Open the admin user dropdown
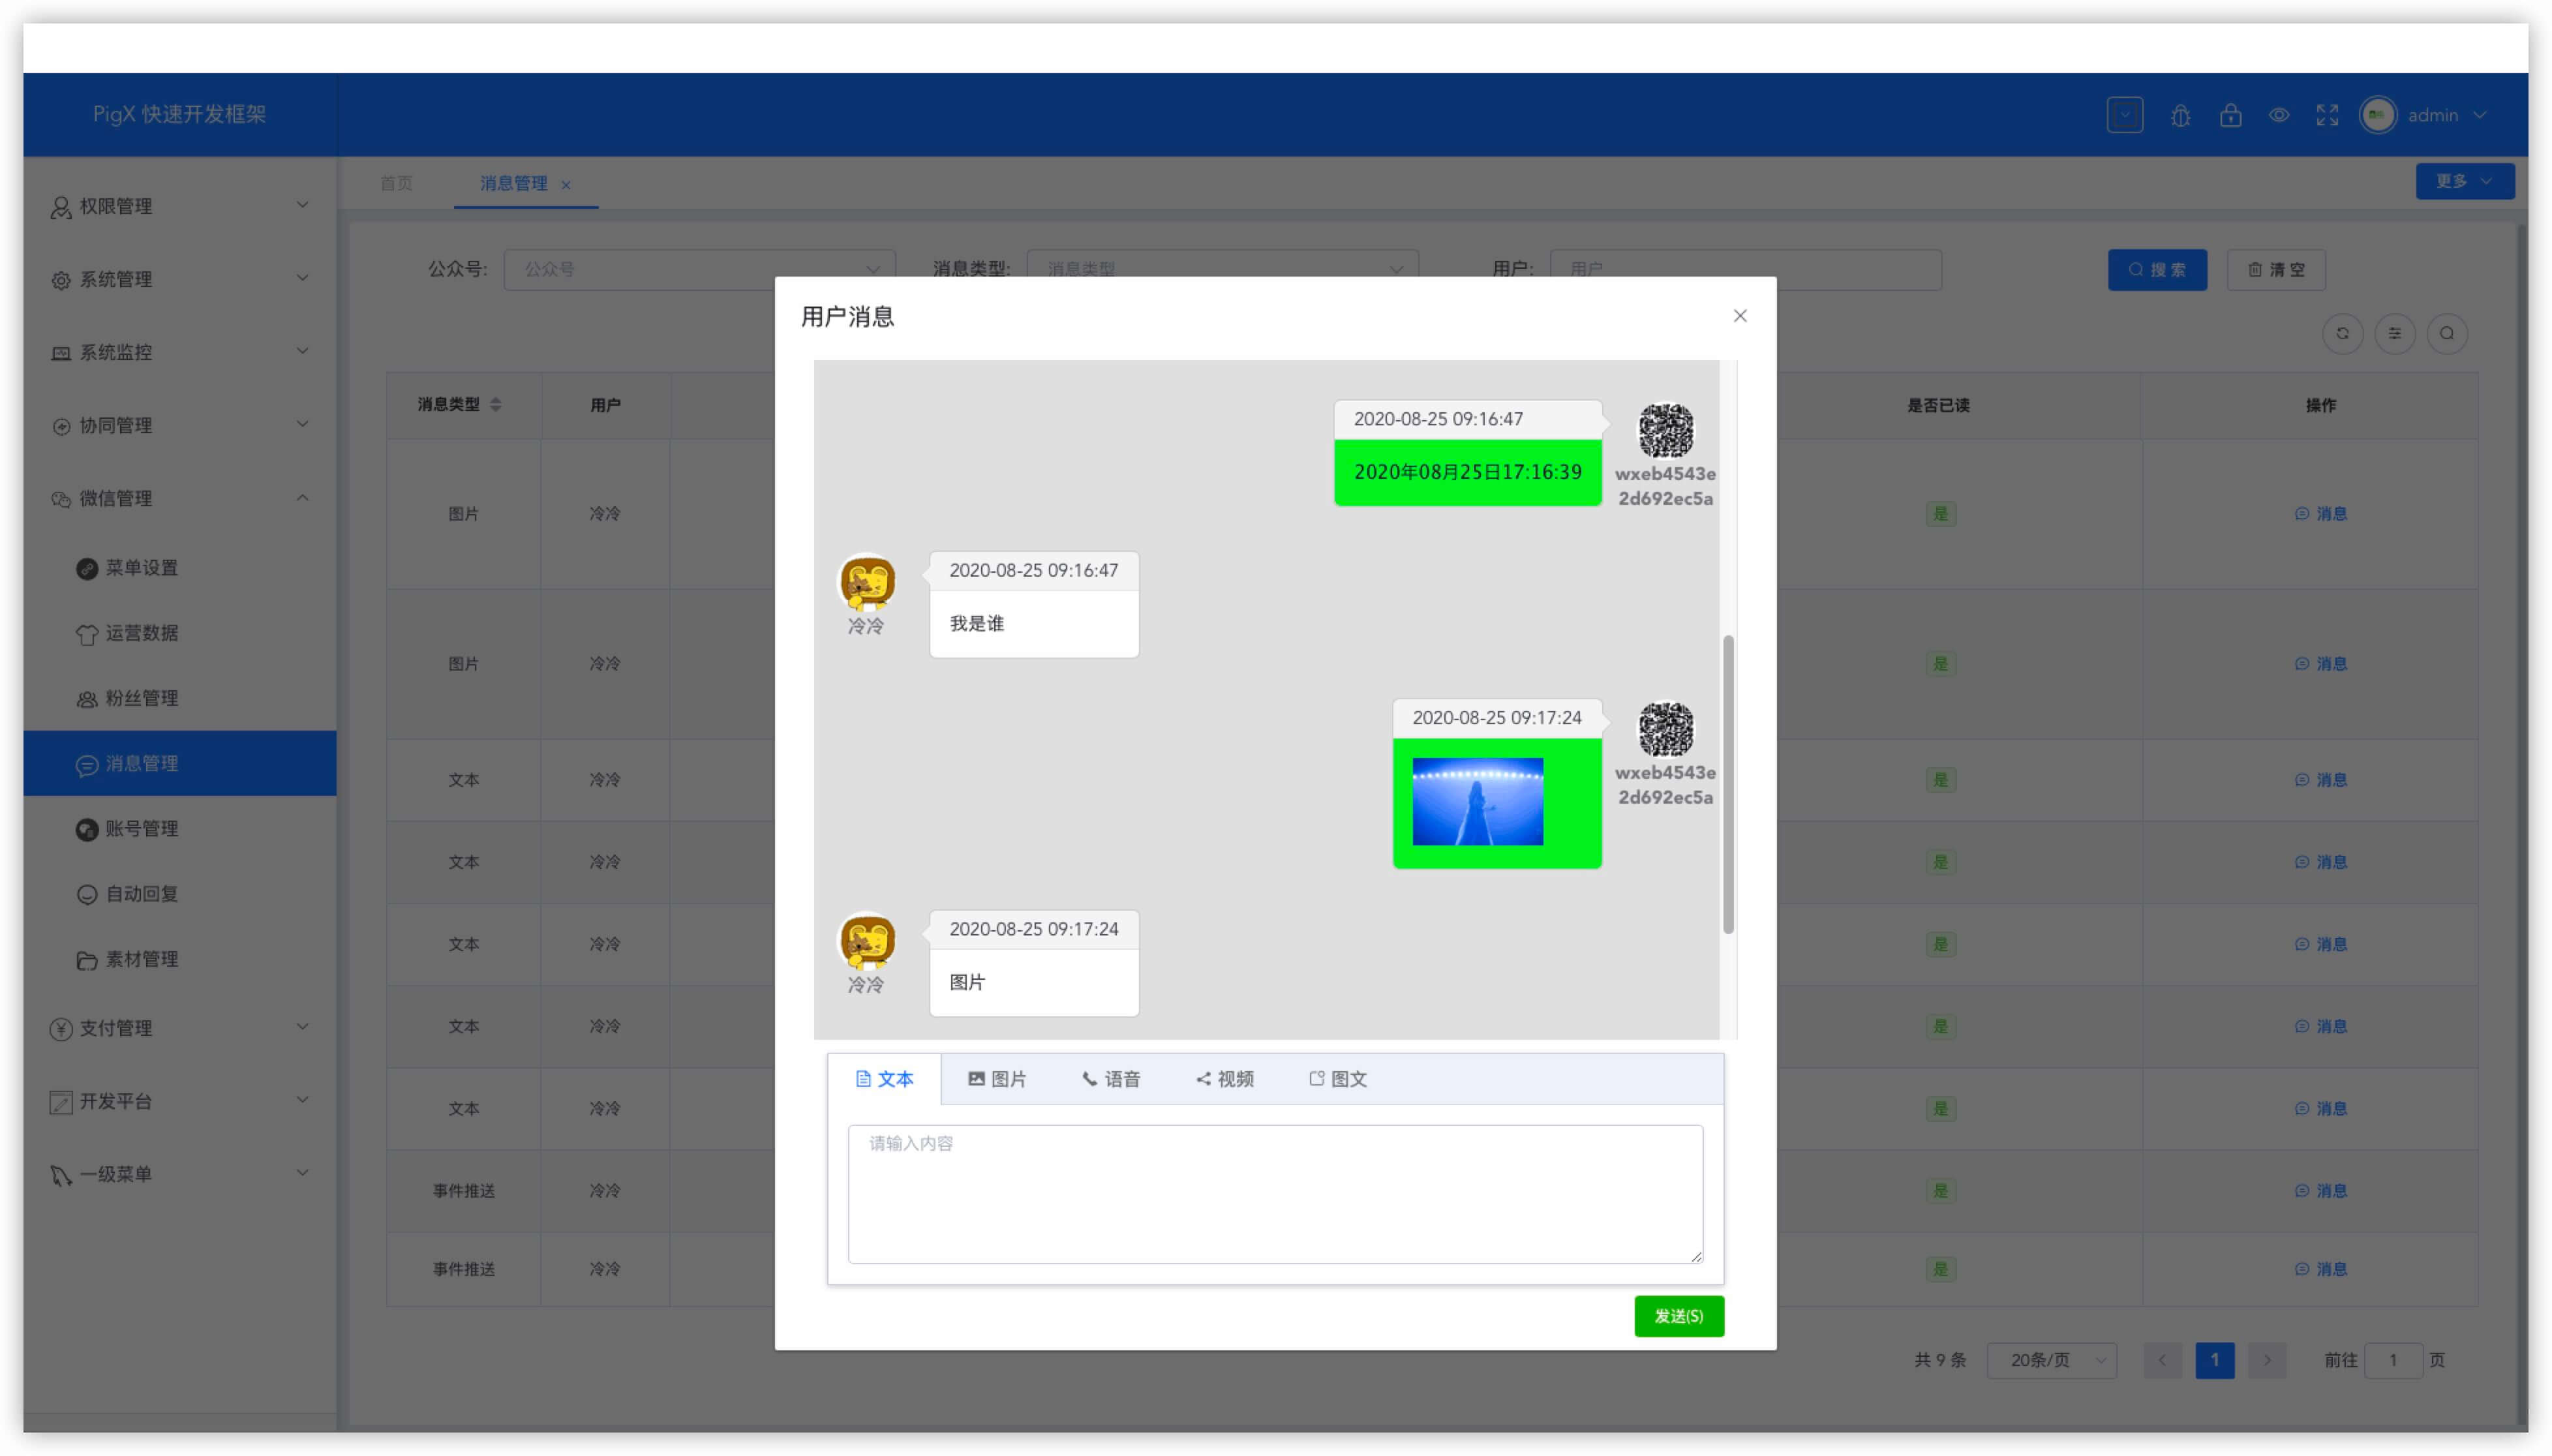Image resolution: width=2552 pixels, height=1456 pixels. coord(2434,115)
